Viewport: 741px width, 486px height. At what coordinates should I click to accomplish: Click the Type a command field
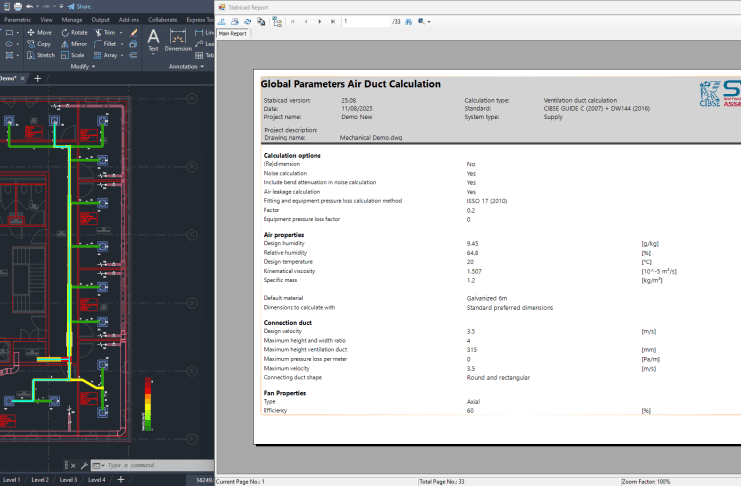tap(148, 465)
